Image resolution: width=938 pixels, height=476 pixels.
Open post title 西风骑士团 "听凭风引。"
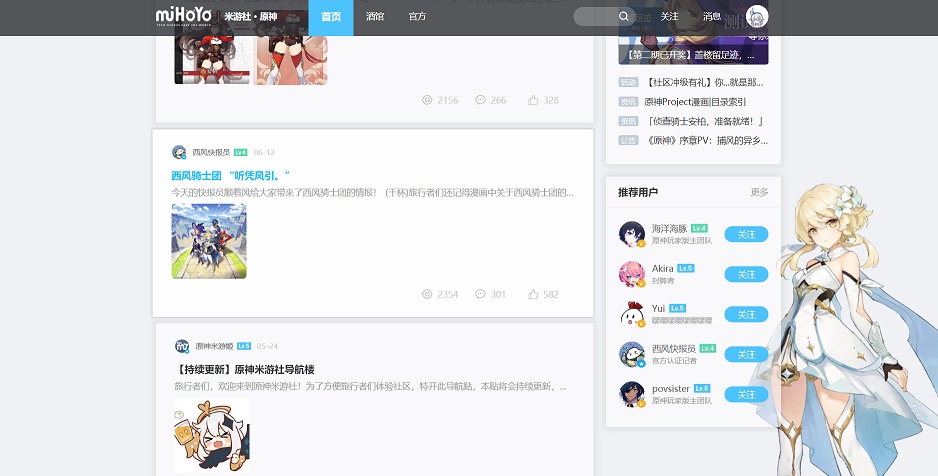(x=231, y=176)
